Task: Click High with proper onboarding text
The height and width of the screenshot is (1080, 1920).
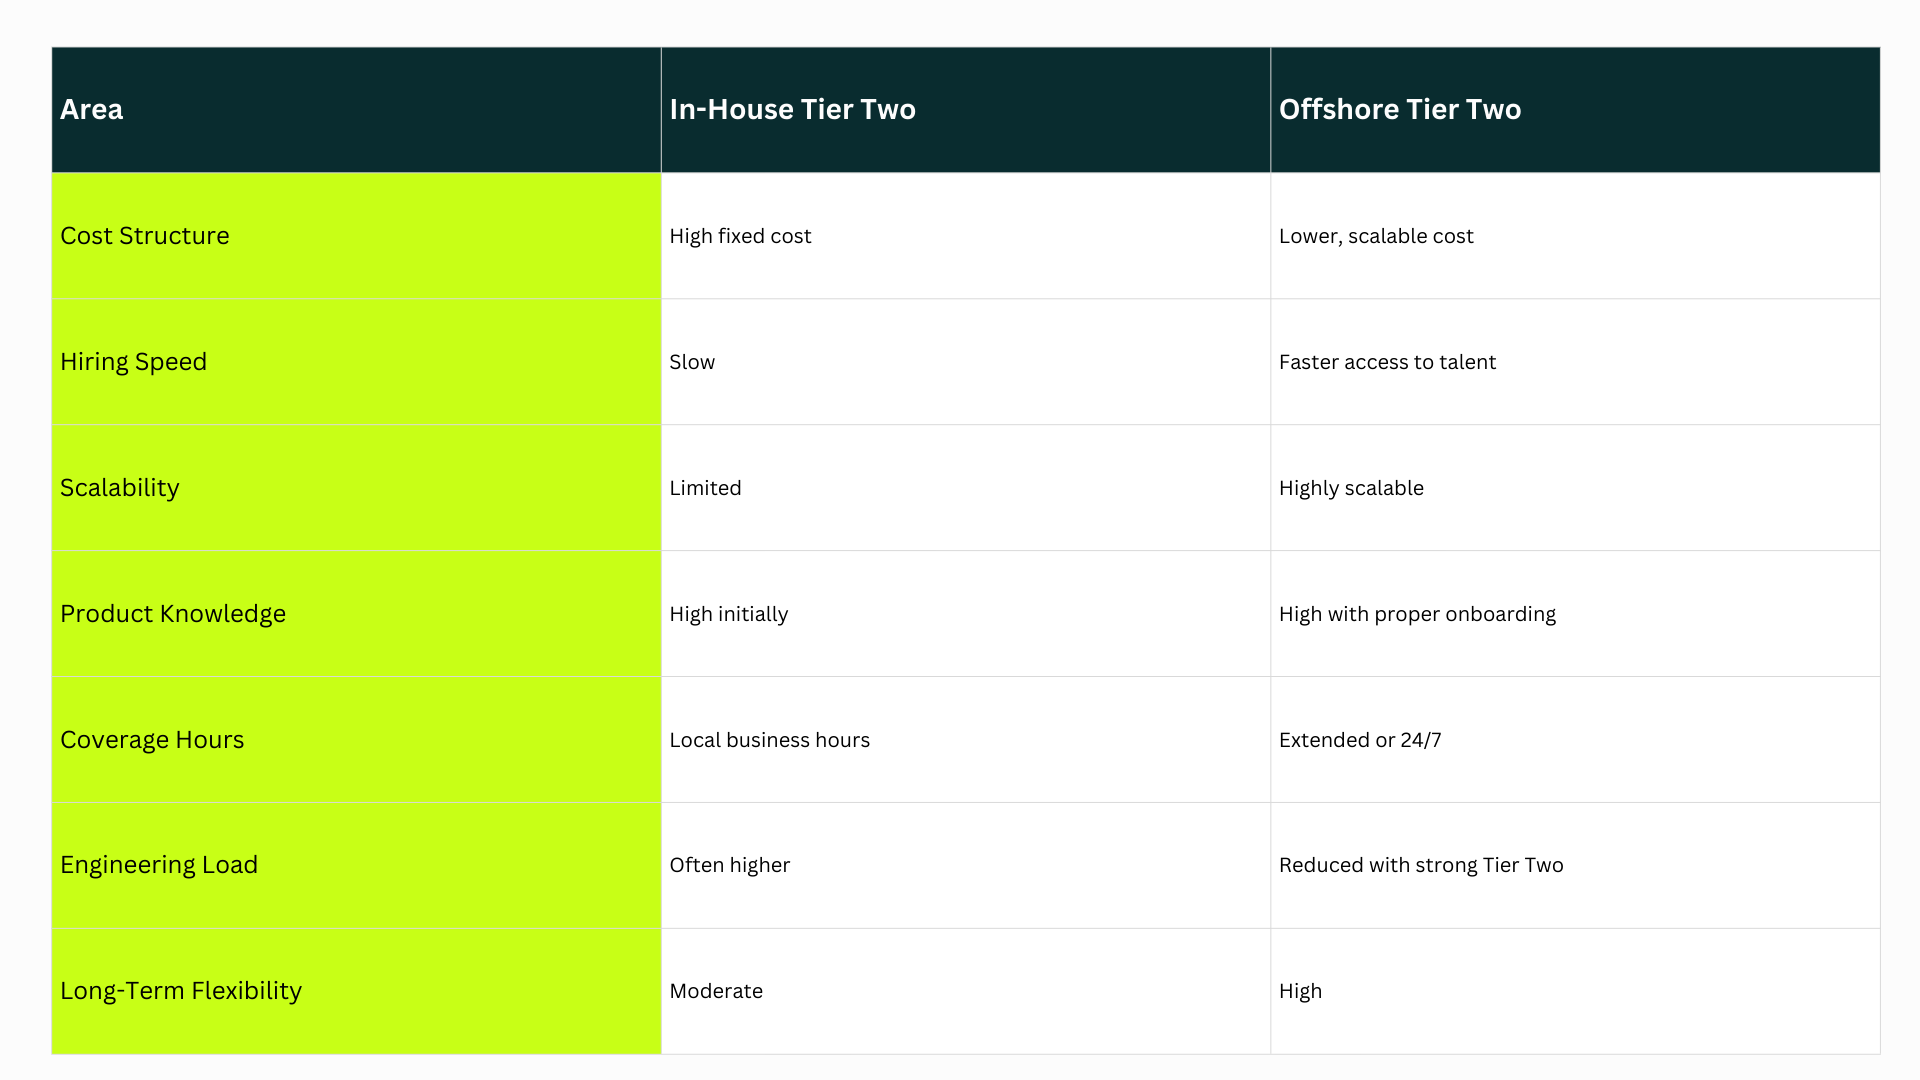Action: point(1417,614)
